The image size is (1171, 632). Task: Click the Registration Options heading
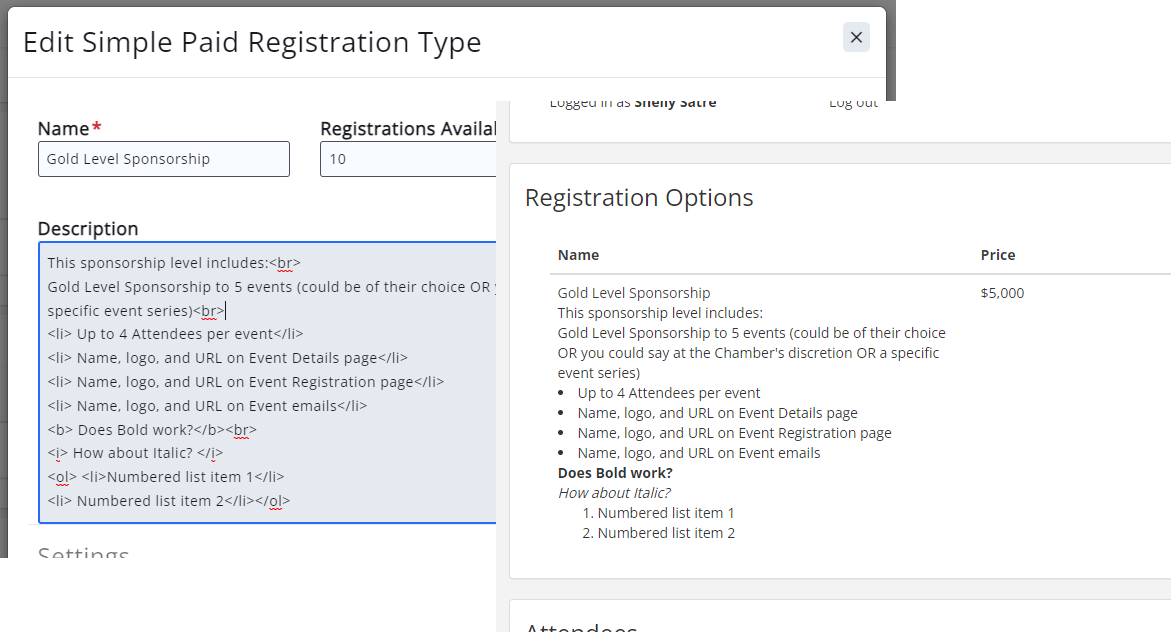coord(639,198)
